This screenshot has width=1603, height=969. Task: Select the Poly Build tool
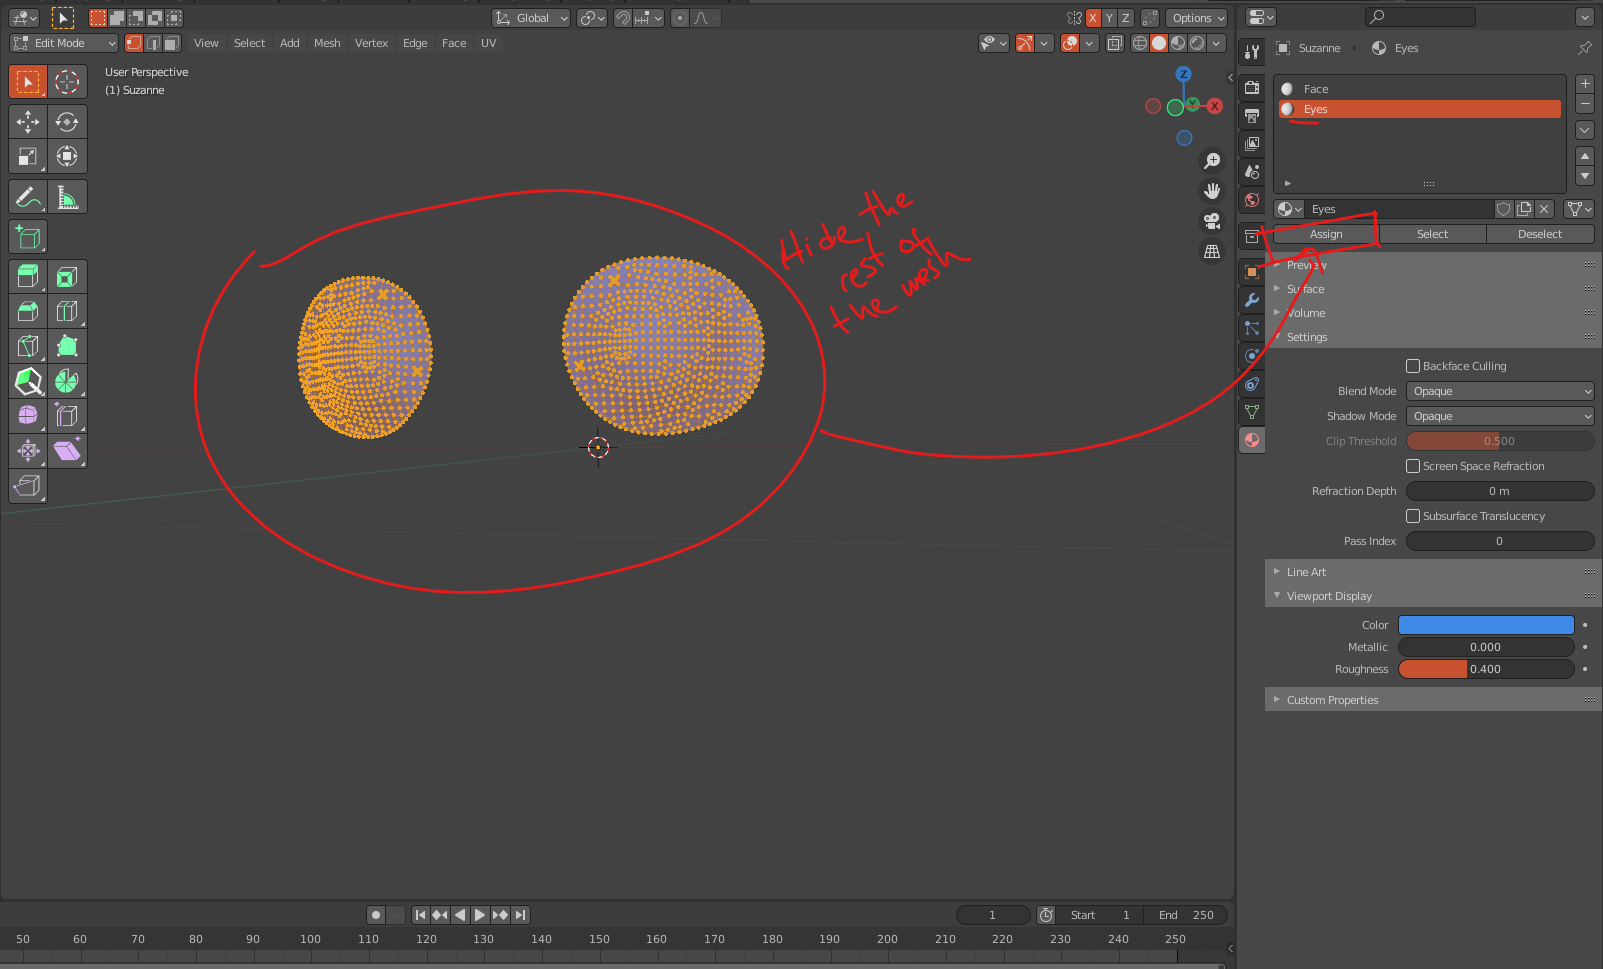pyautogui.click(x=67, y=346)
